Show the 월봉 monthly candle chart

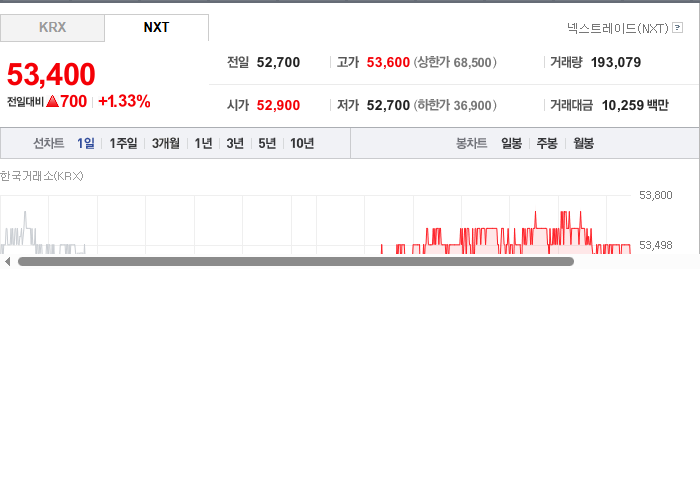pyautogui.click(x=583, y=143)
